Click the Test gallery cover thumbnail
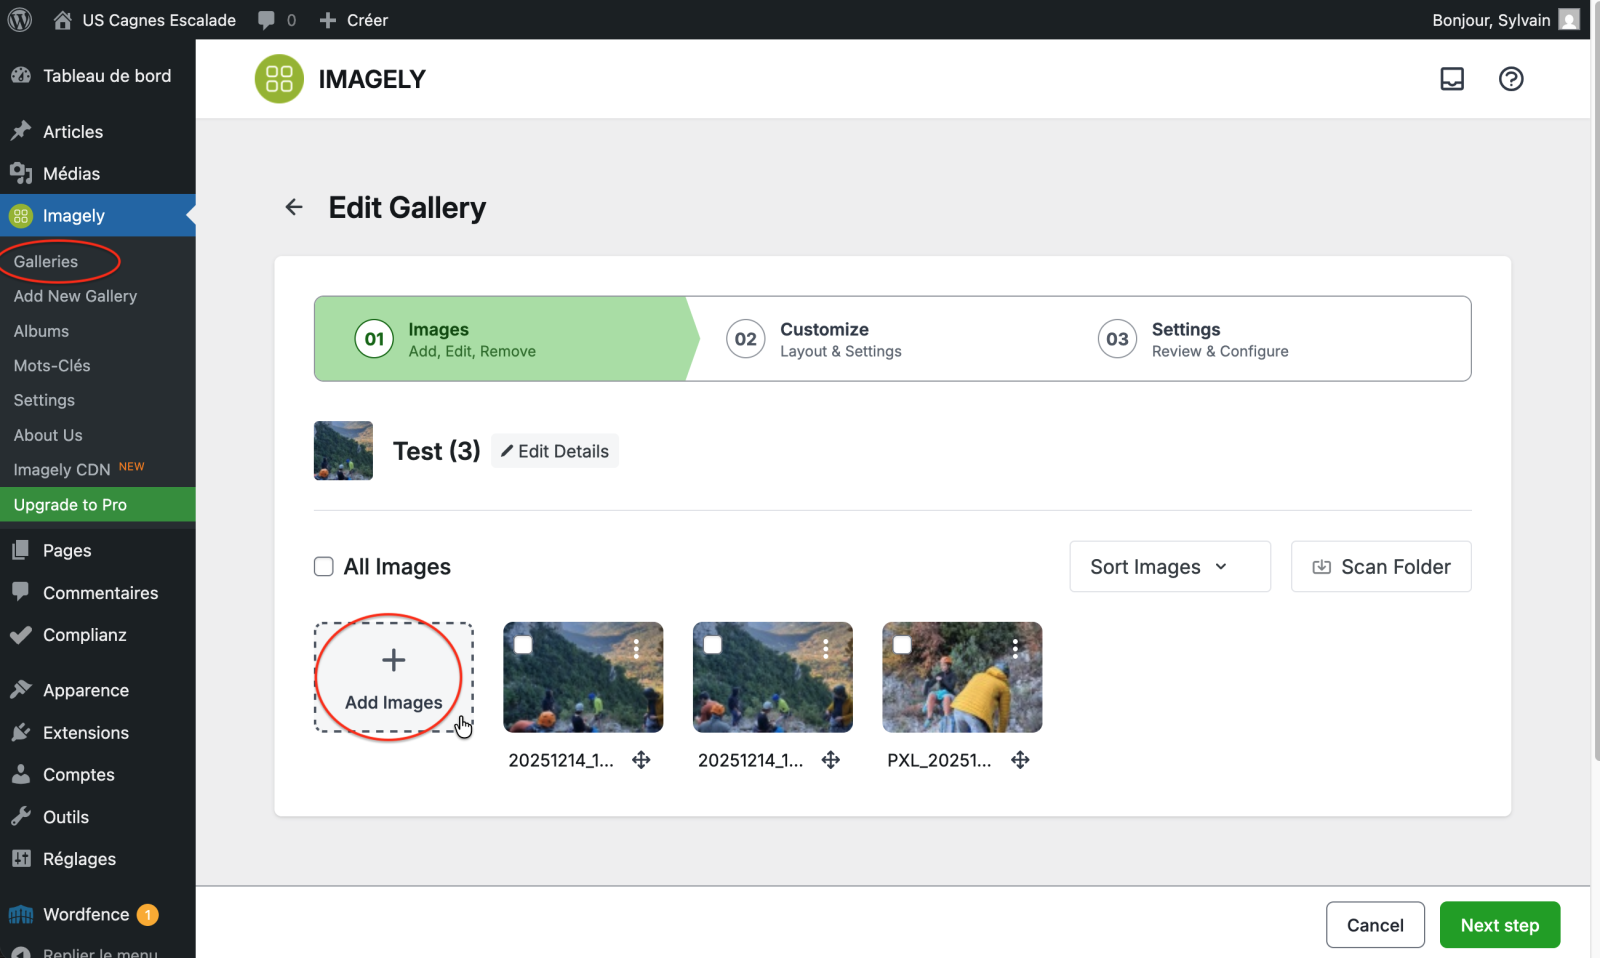 pos(343,451)
